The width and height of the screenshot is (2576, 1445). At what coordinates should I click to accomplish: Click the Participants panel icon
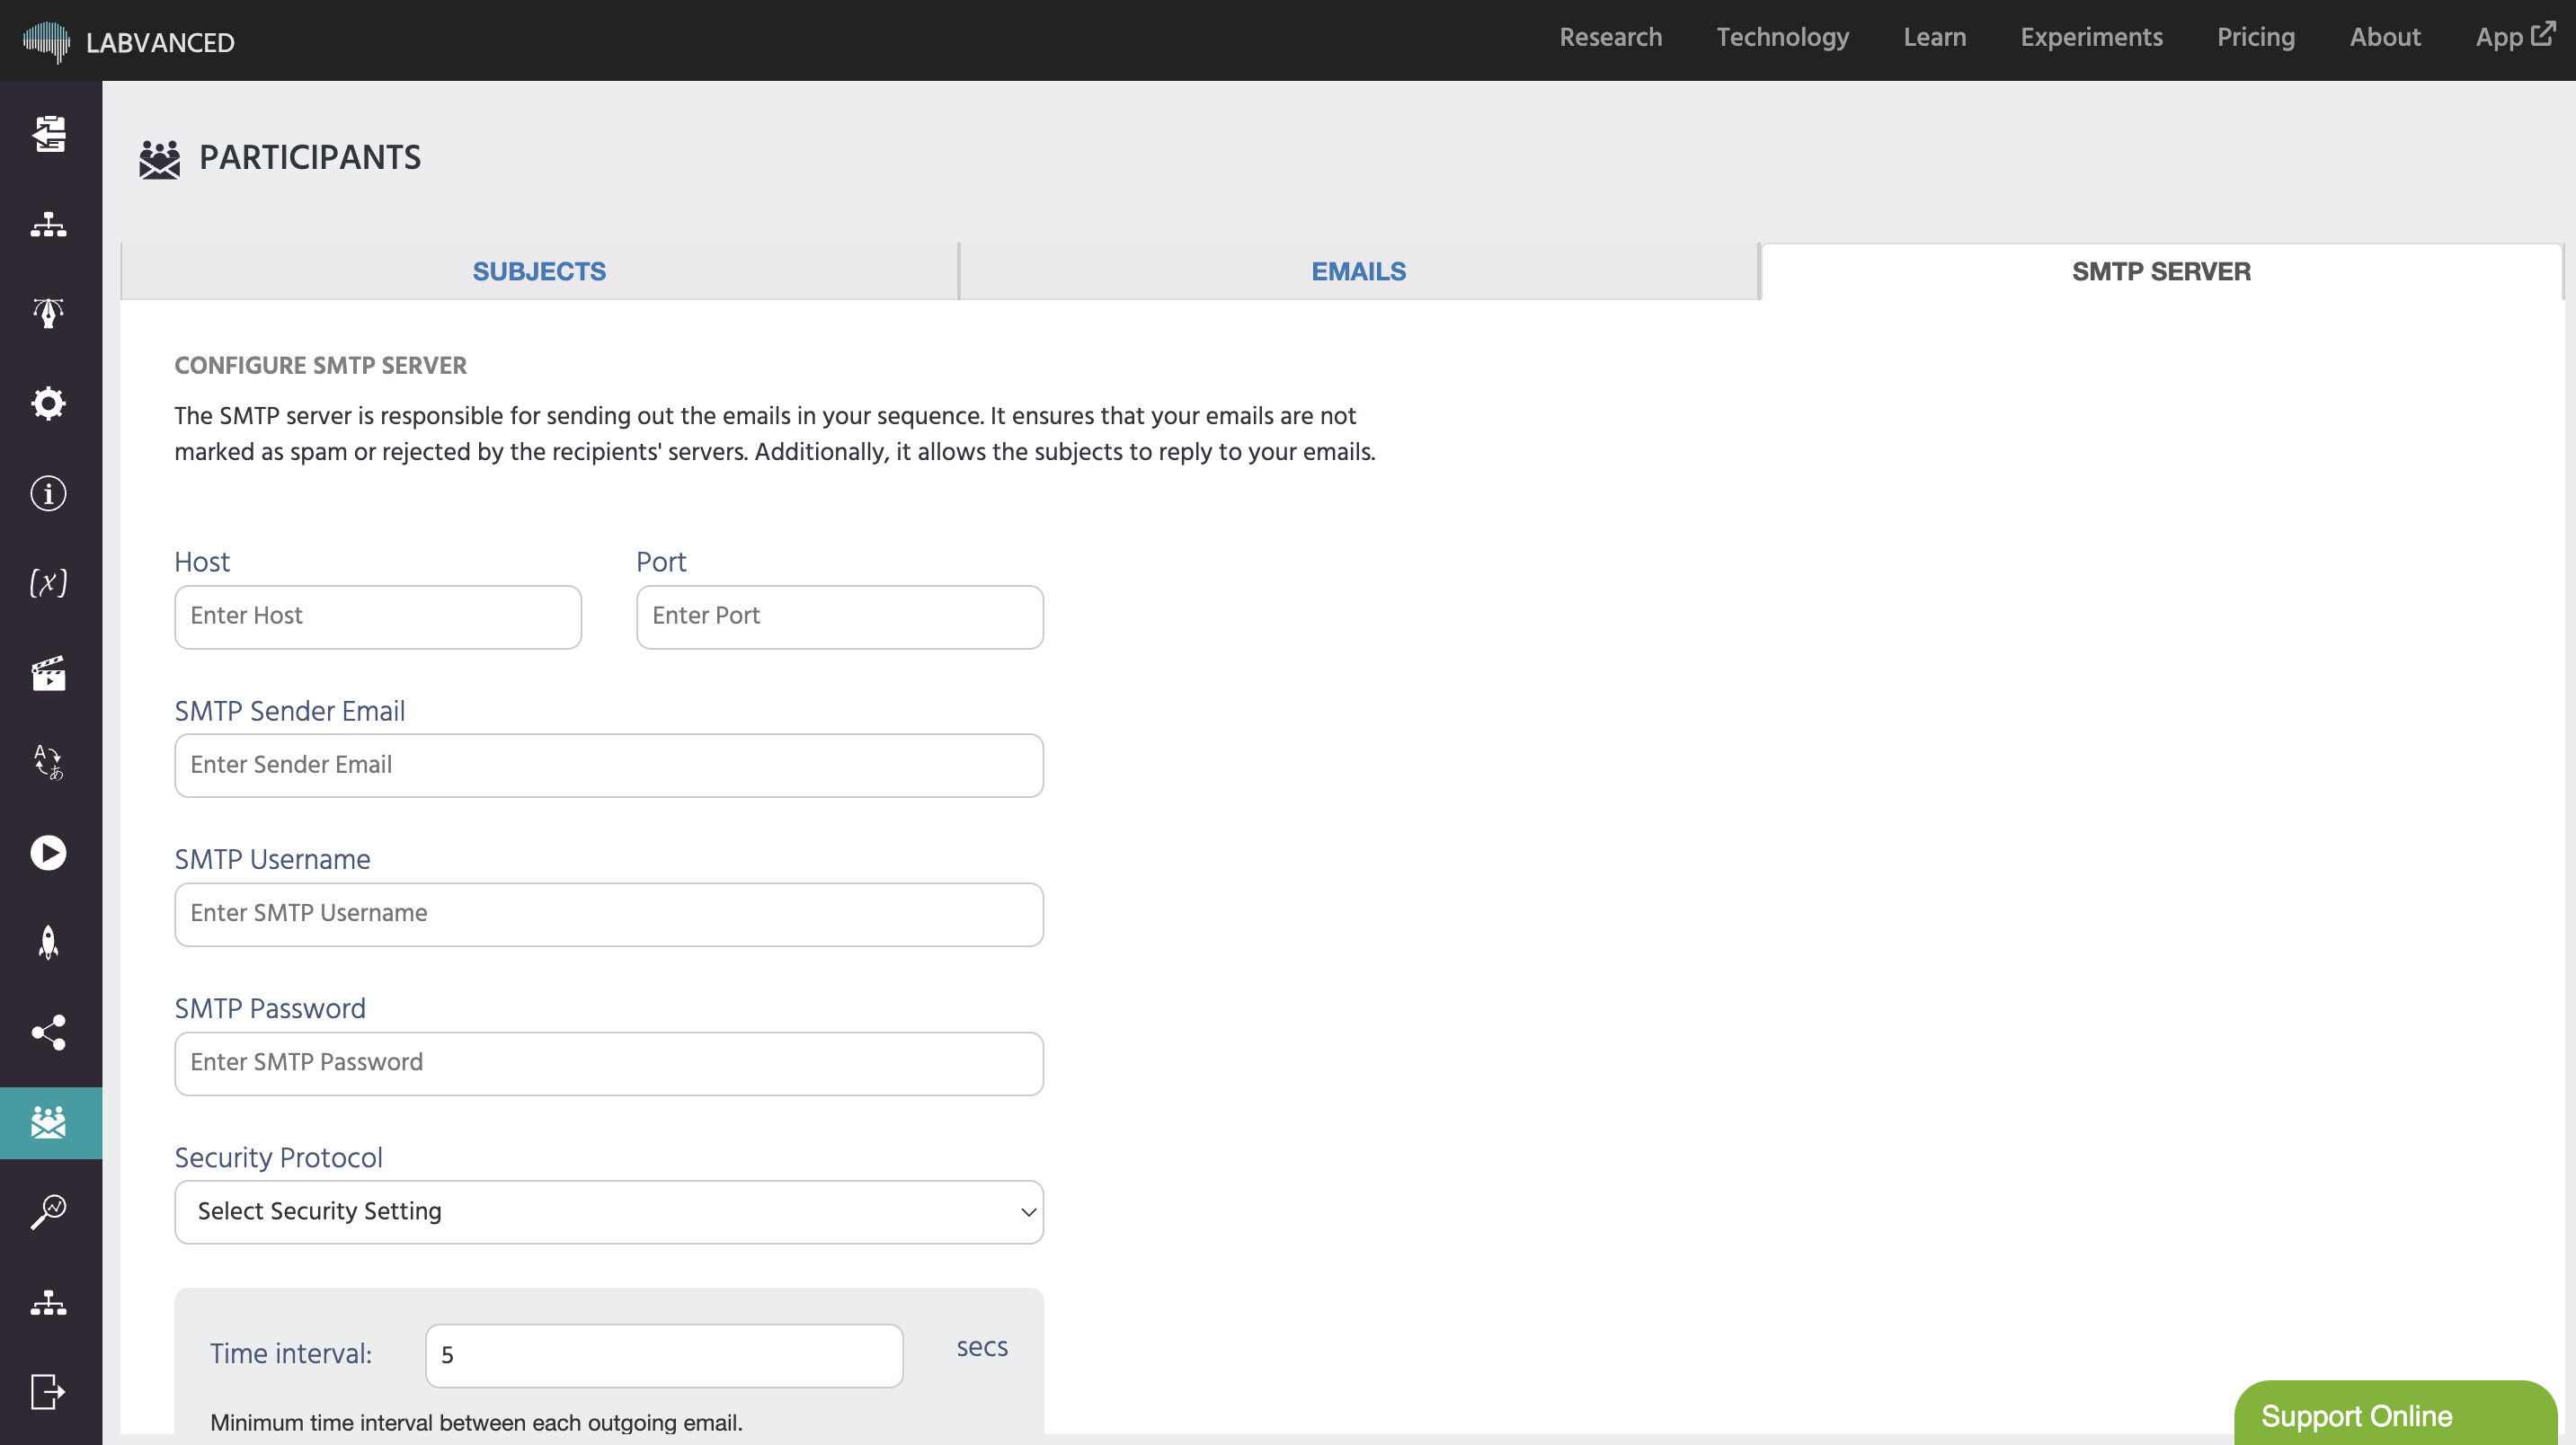48,1121
